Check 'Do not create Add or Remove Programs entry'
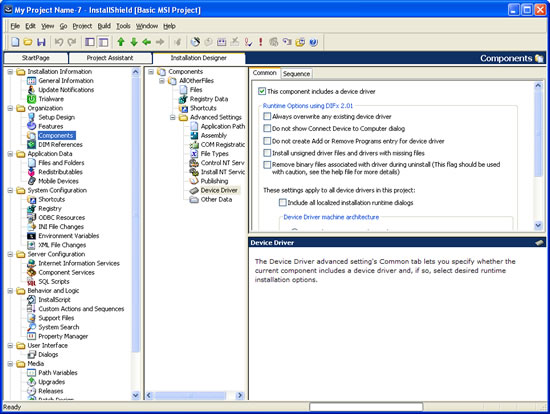Viewport: 550px width, 414px height. point(267,141)
